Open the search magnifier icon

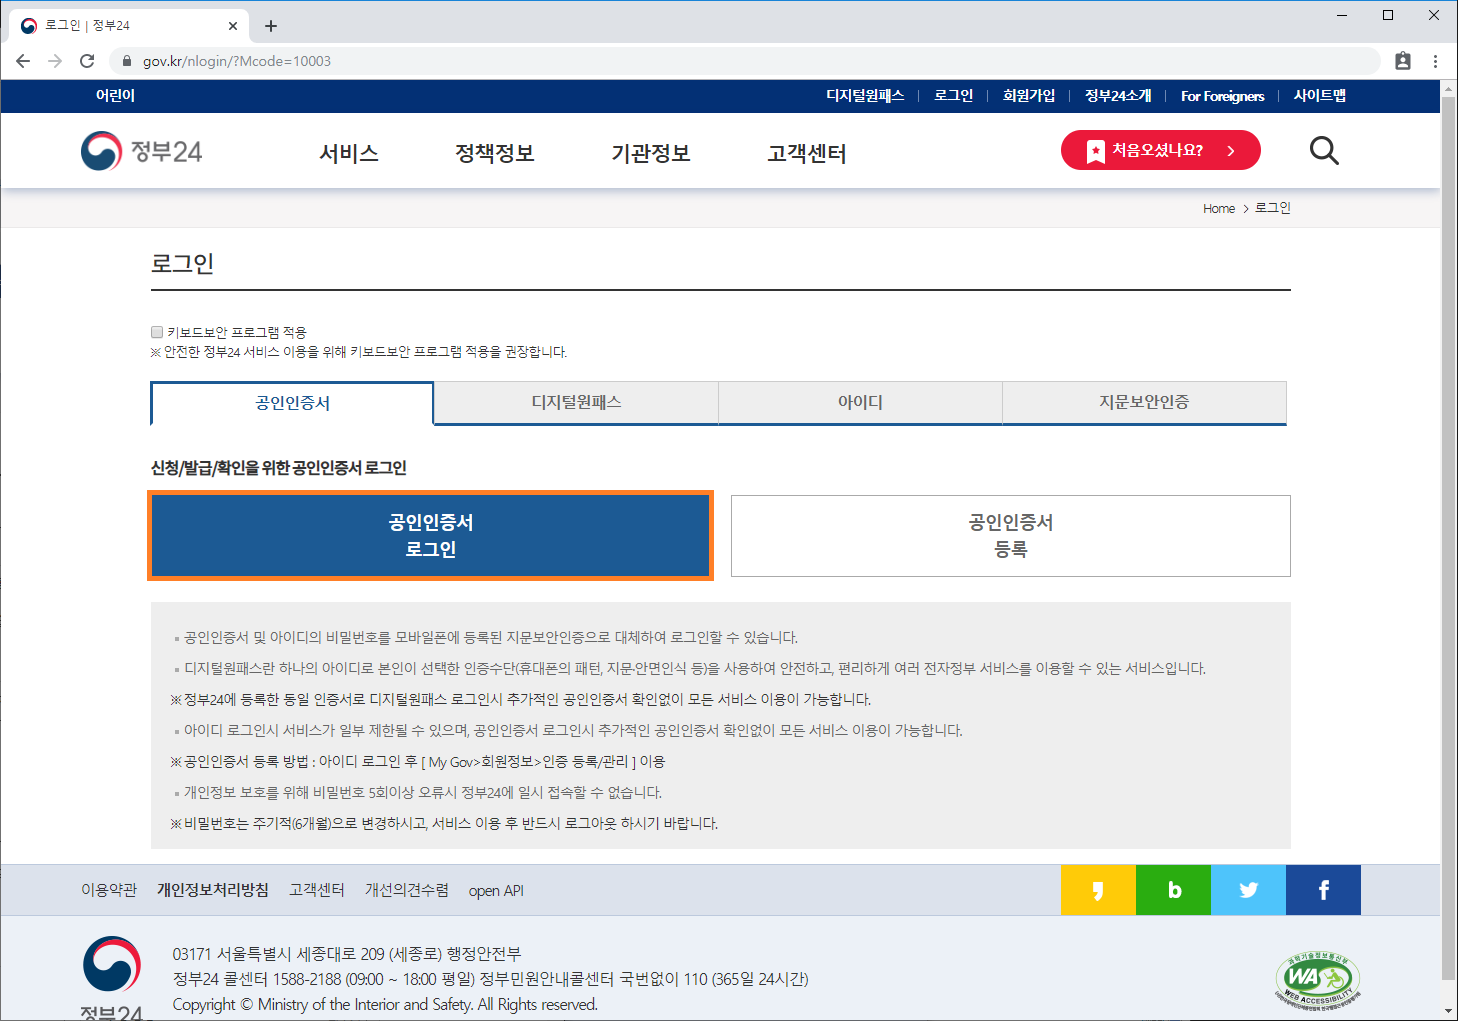[x=1324, y=151]
